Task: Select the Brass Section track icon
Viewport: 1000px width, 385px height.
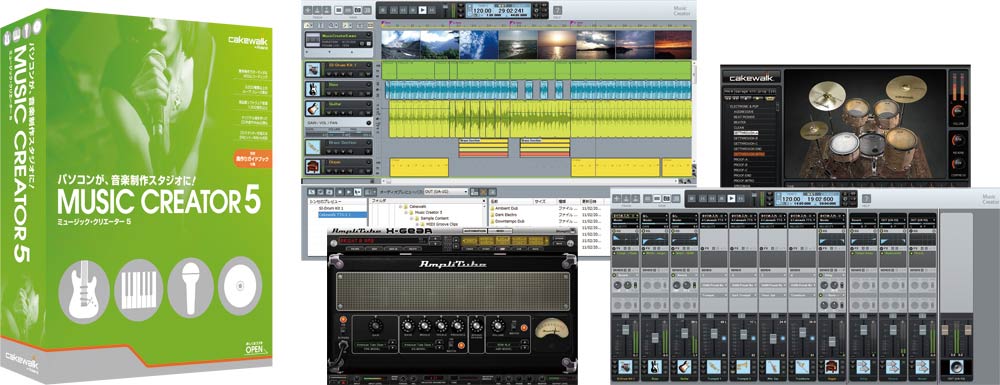Action: (x=312, y=147)
